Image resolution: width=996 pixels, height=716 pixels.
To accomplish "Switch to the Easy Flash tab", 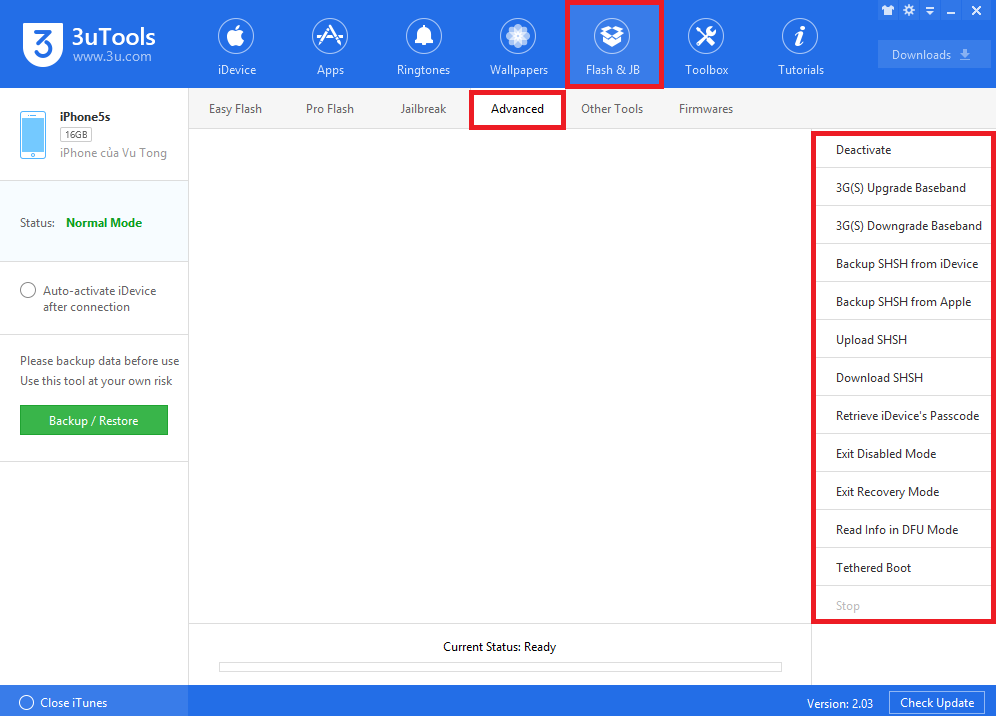I will point(235,109).
